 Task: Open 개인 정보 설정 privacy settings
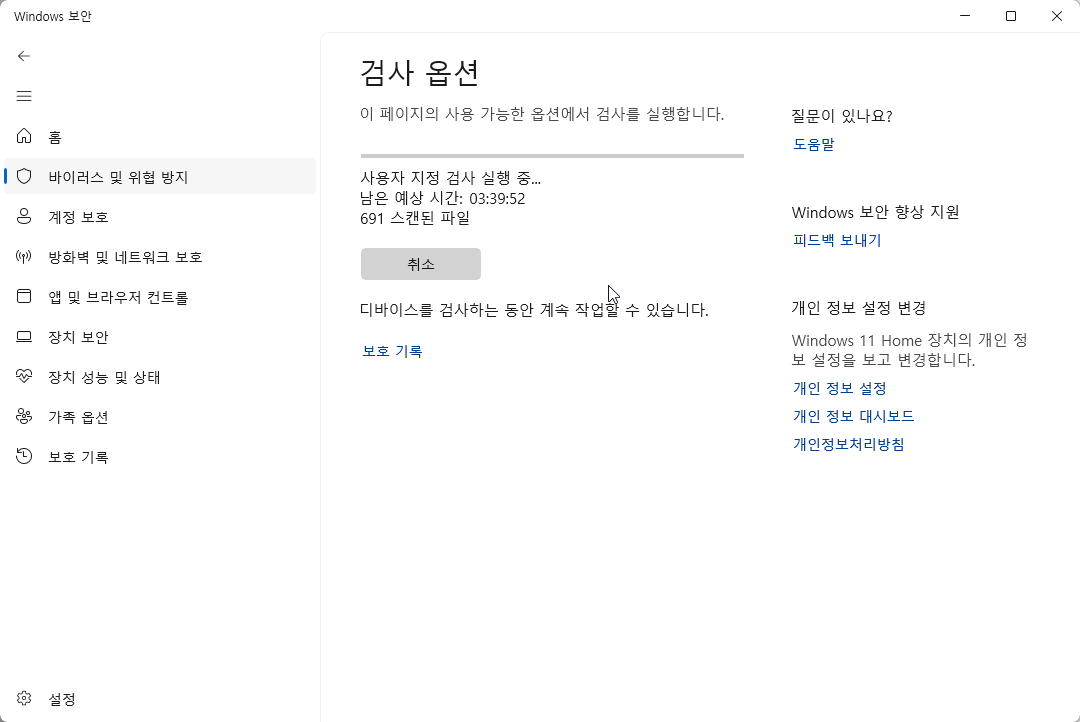tap(838, 388)
